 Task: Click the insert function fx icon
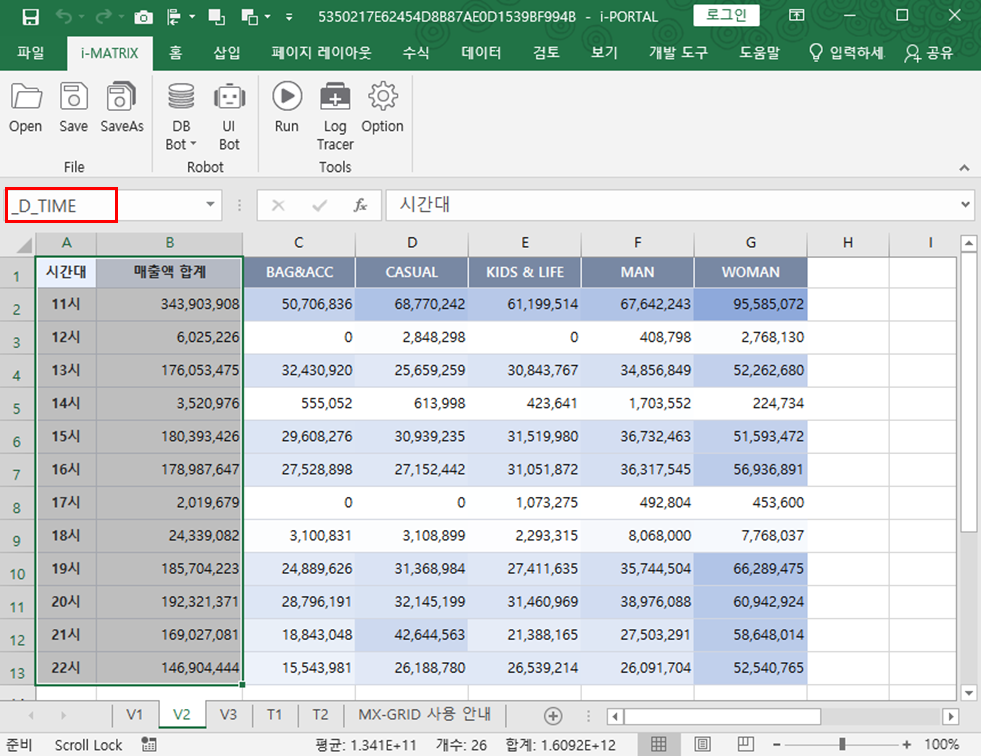click(x=360, y=205)
